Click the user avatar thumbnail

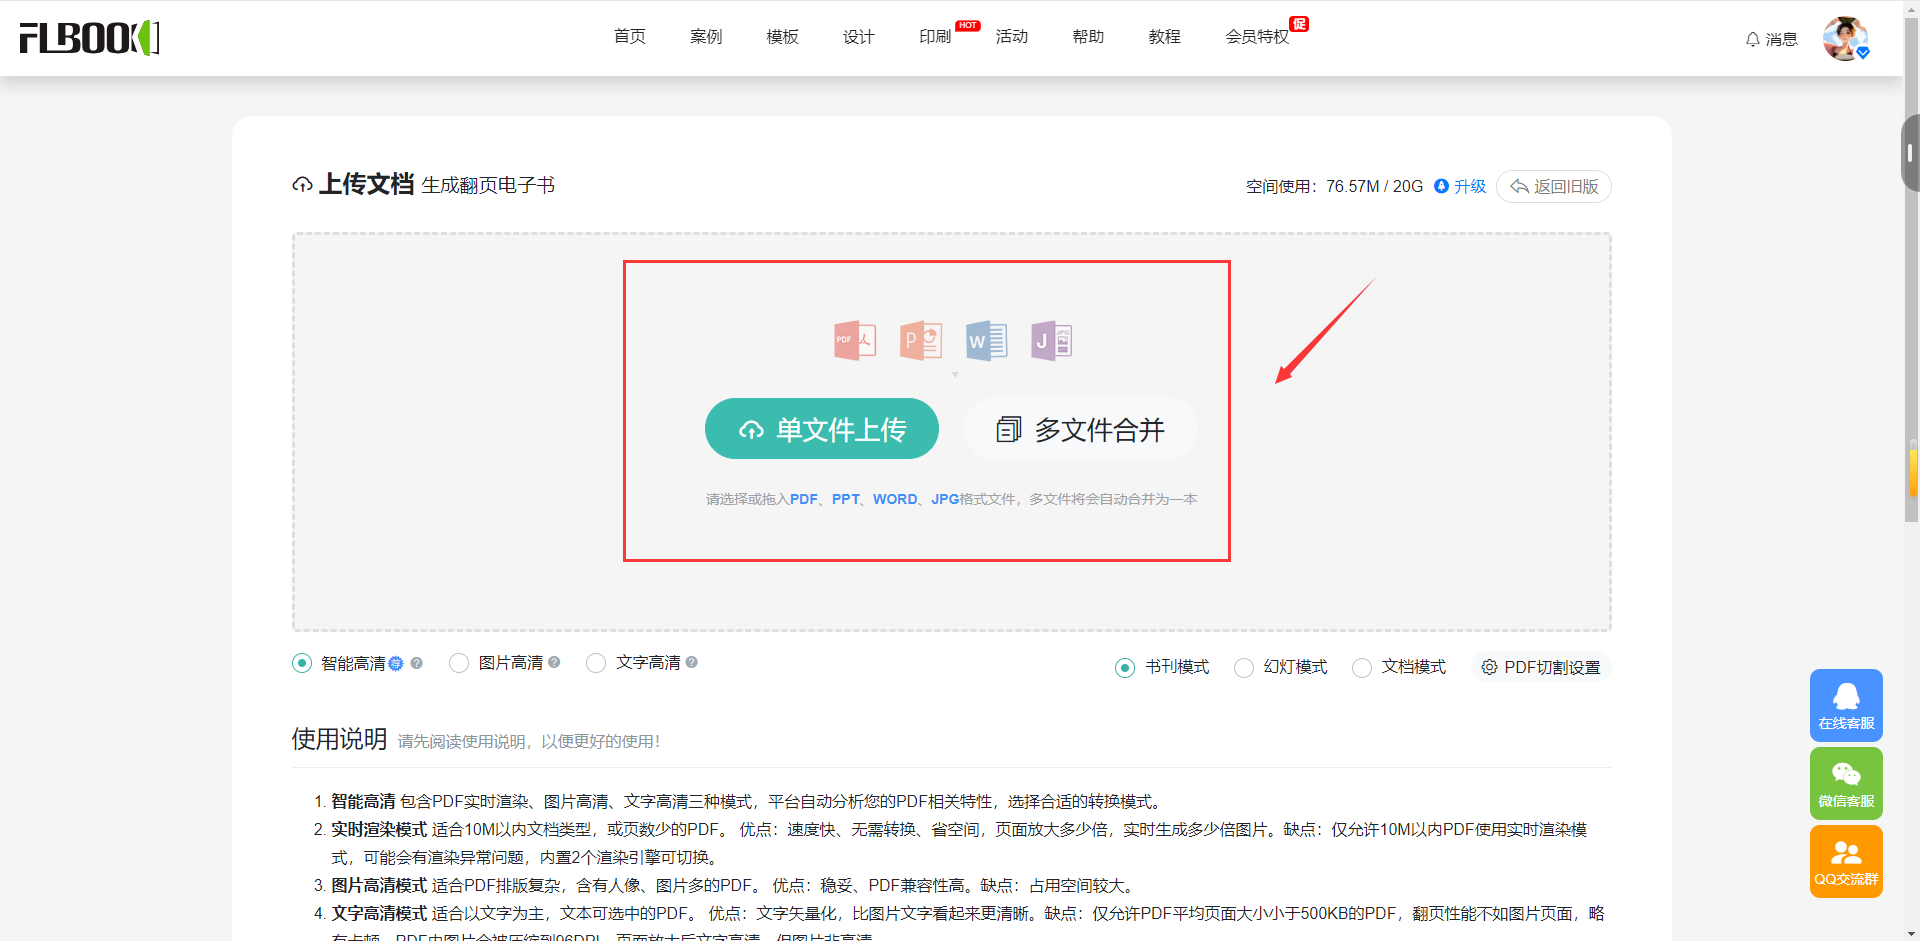tap(1847, 38)
